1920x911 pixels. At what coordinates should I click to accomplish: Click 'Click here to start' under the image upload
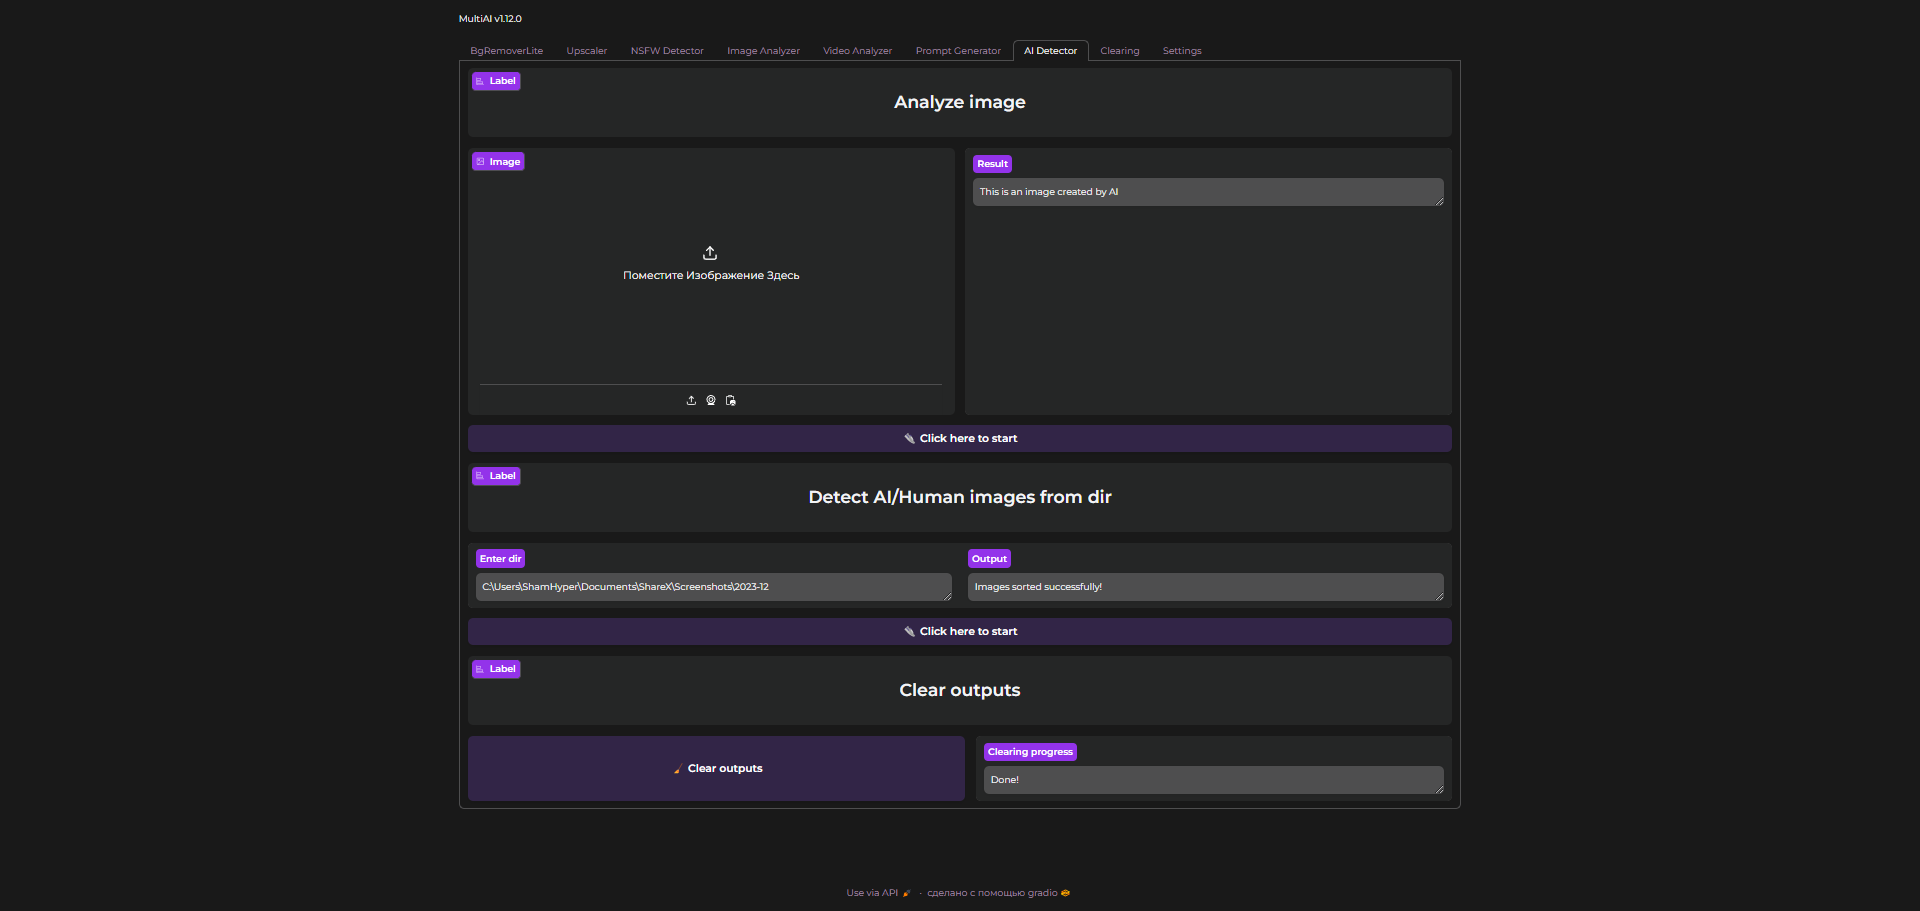click(960, 439)
